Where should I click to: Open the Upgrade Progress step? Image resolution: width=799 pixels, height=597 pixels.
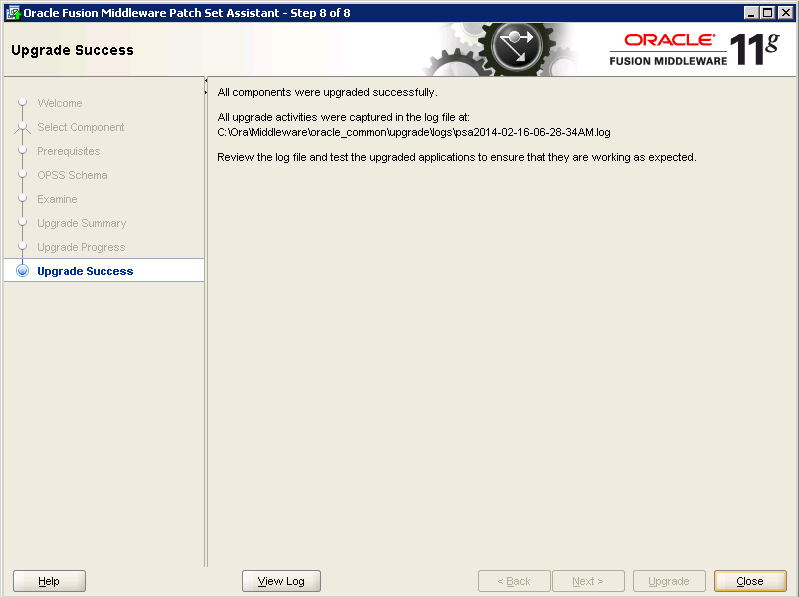pos(81,247)
